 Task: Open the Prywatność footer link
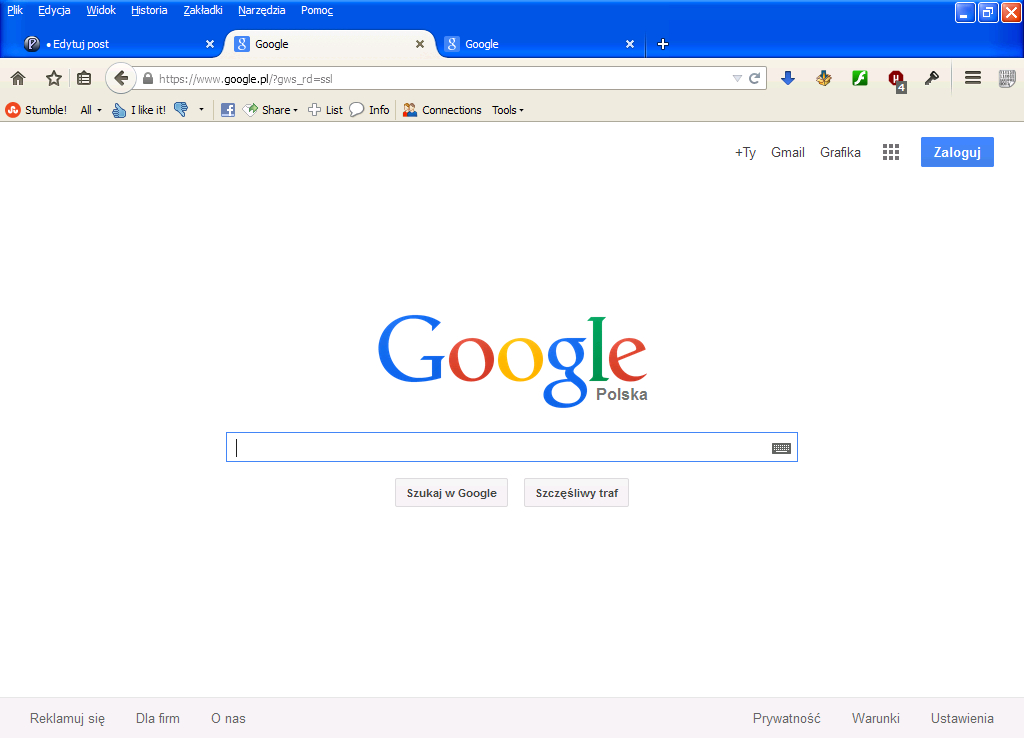(786, 718)
